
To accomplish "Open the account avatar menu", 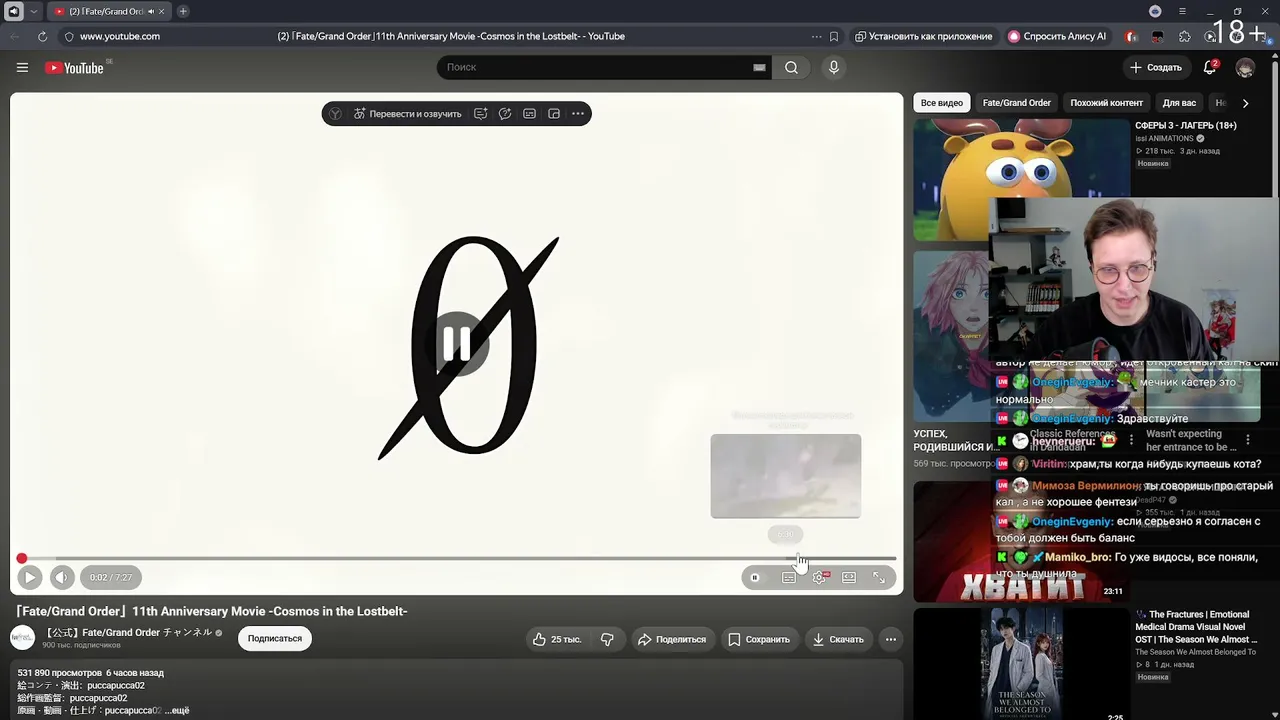I will 1245,67.
